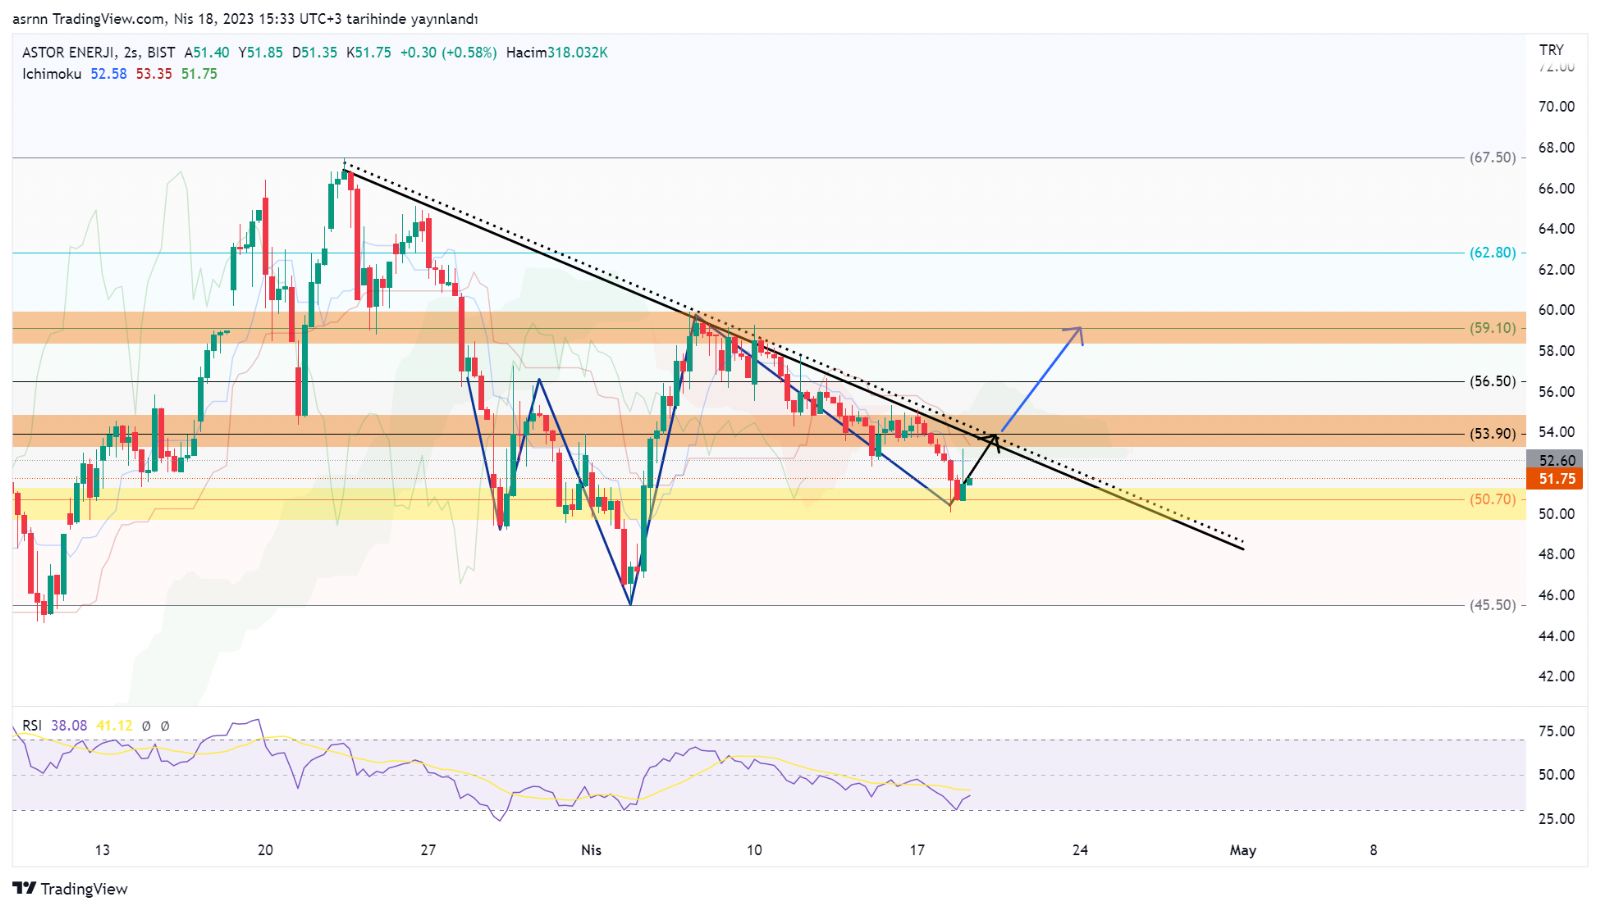Select the Ichimoku indicator label
1600x910 pixels.
pos(52,74)
